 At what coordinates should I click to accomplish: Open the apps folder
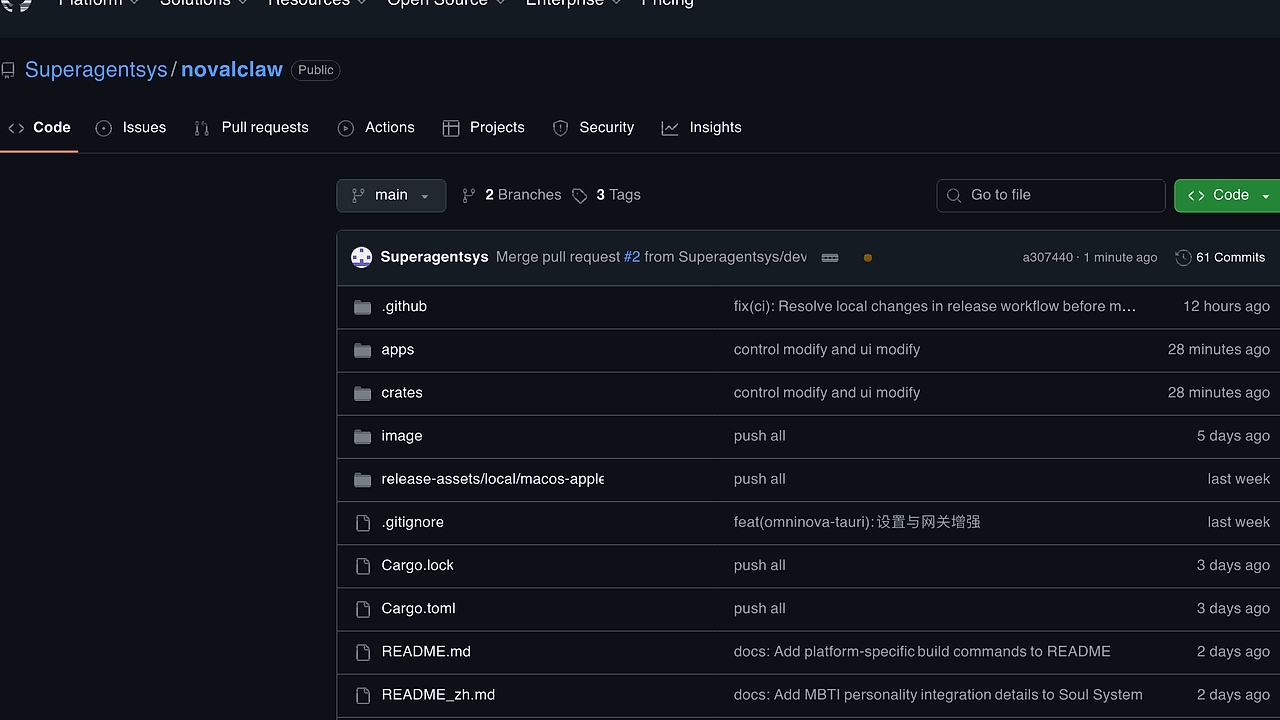click(398, 350)
